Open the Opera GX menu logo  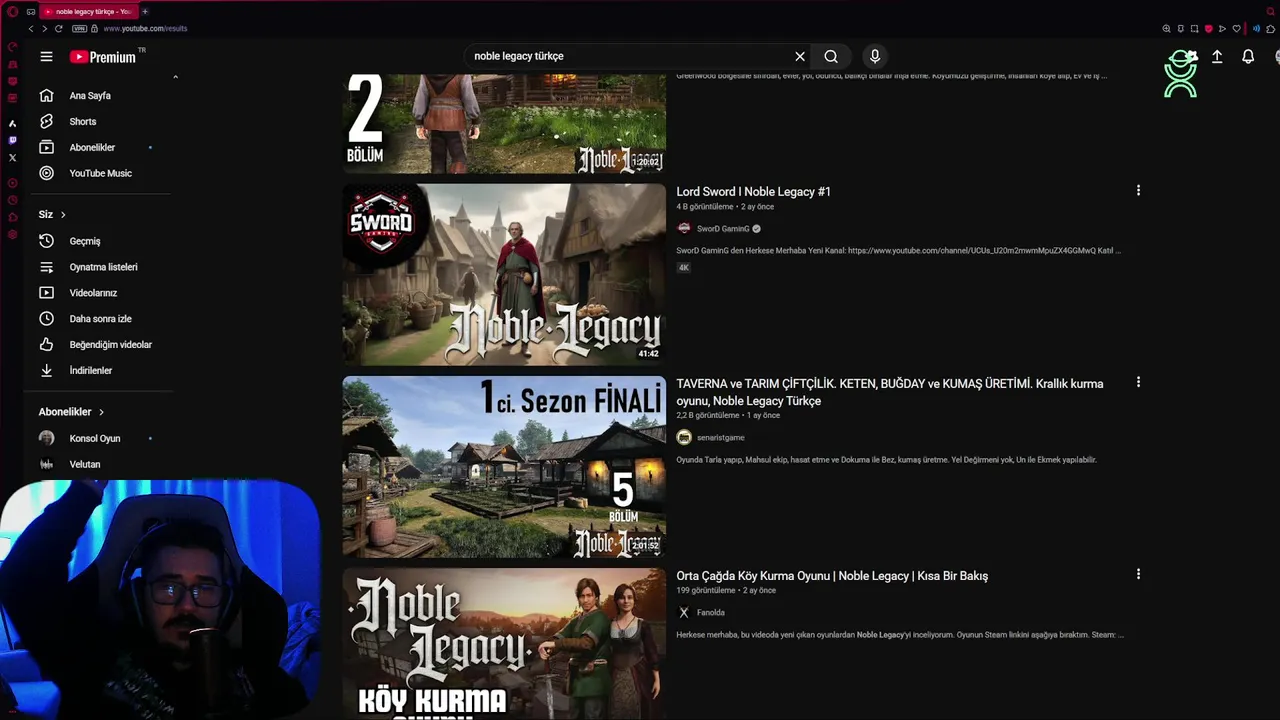coord(12,12)
